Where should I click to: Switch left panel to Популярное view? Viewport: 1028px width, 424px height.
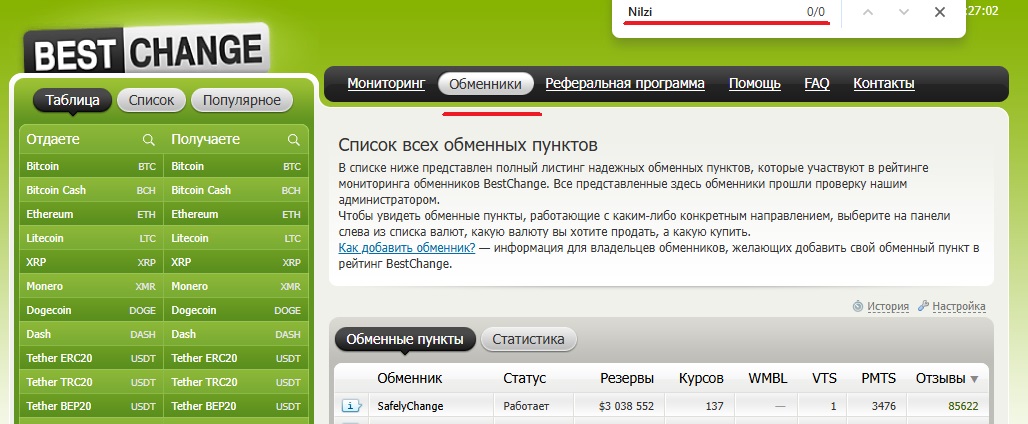tap(242, 100)
